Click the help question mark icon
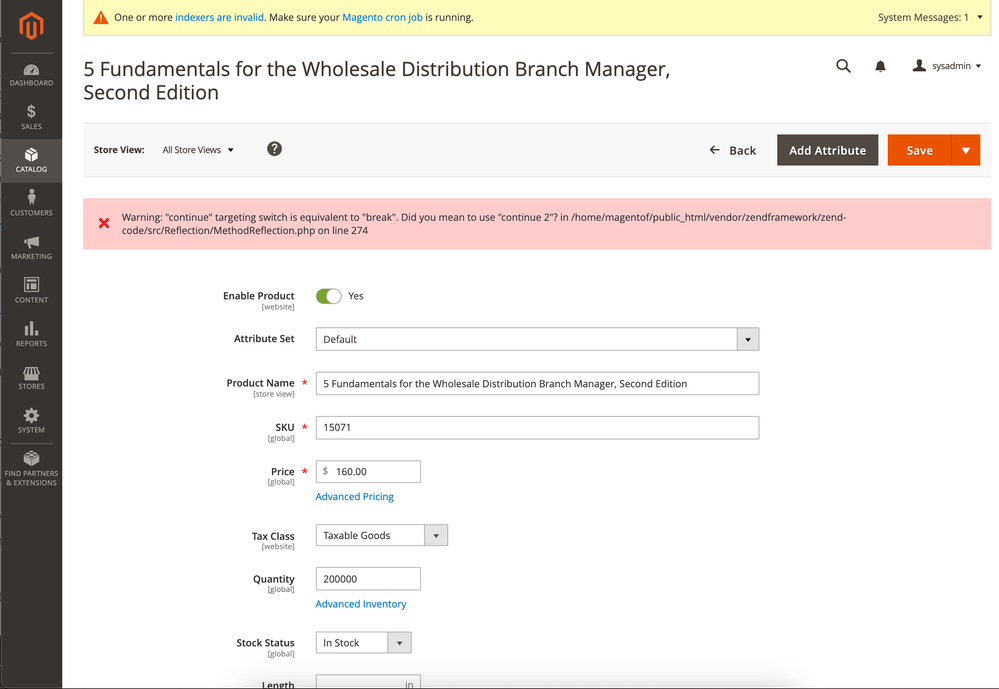The width and height of the screenshot is (999, 689). 274,149
